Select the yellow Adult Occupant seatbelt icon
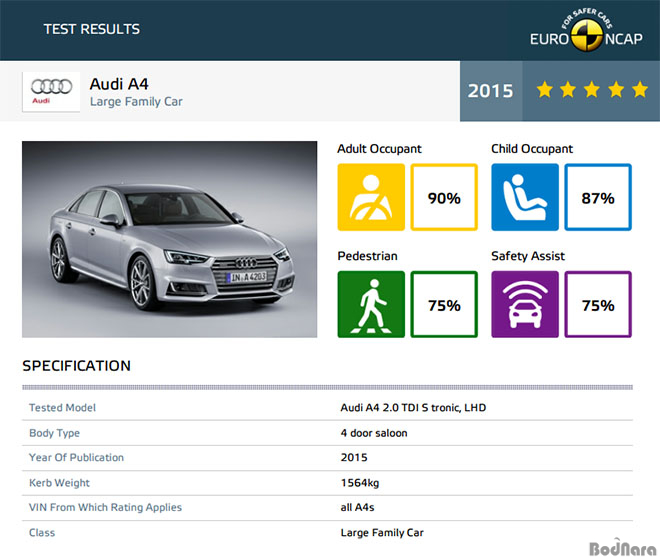 pos(371,197)
